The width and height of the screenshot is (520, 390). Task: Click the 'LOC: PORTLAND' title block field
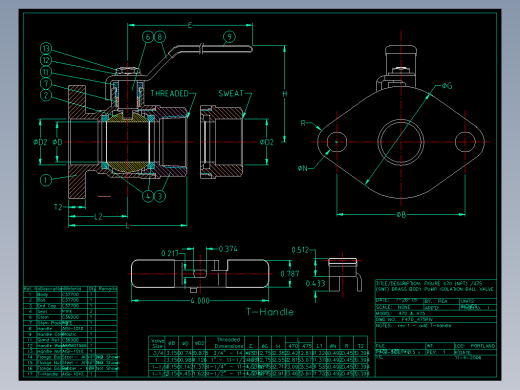[475, 346]
